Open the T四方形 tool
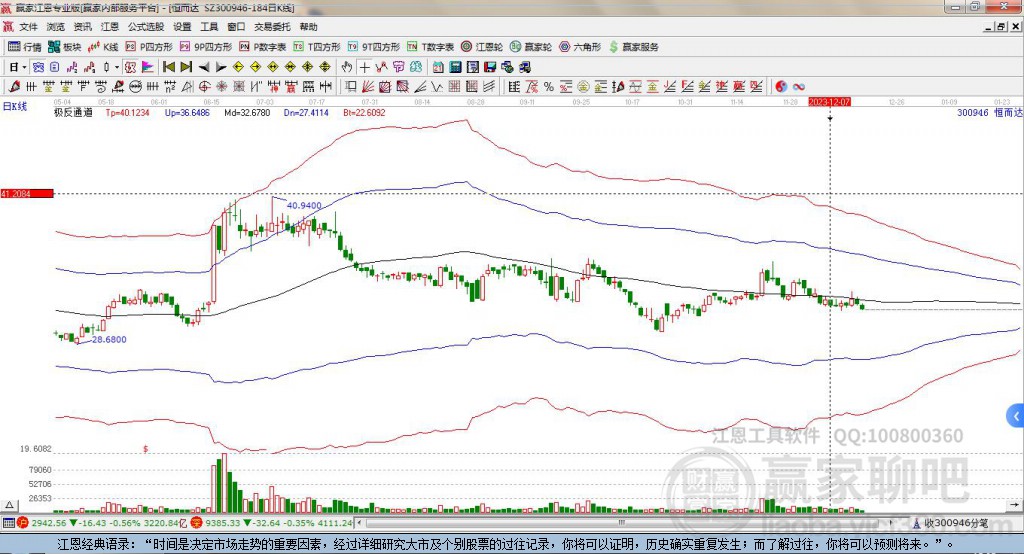The width and height of the screenshot is (1024, 554). 317,47
